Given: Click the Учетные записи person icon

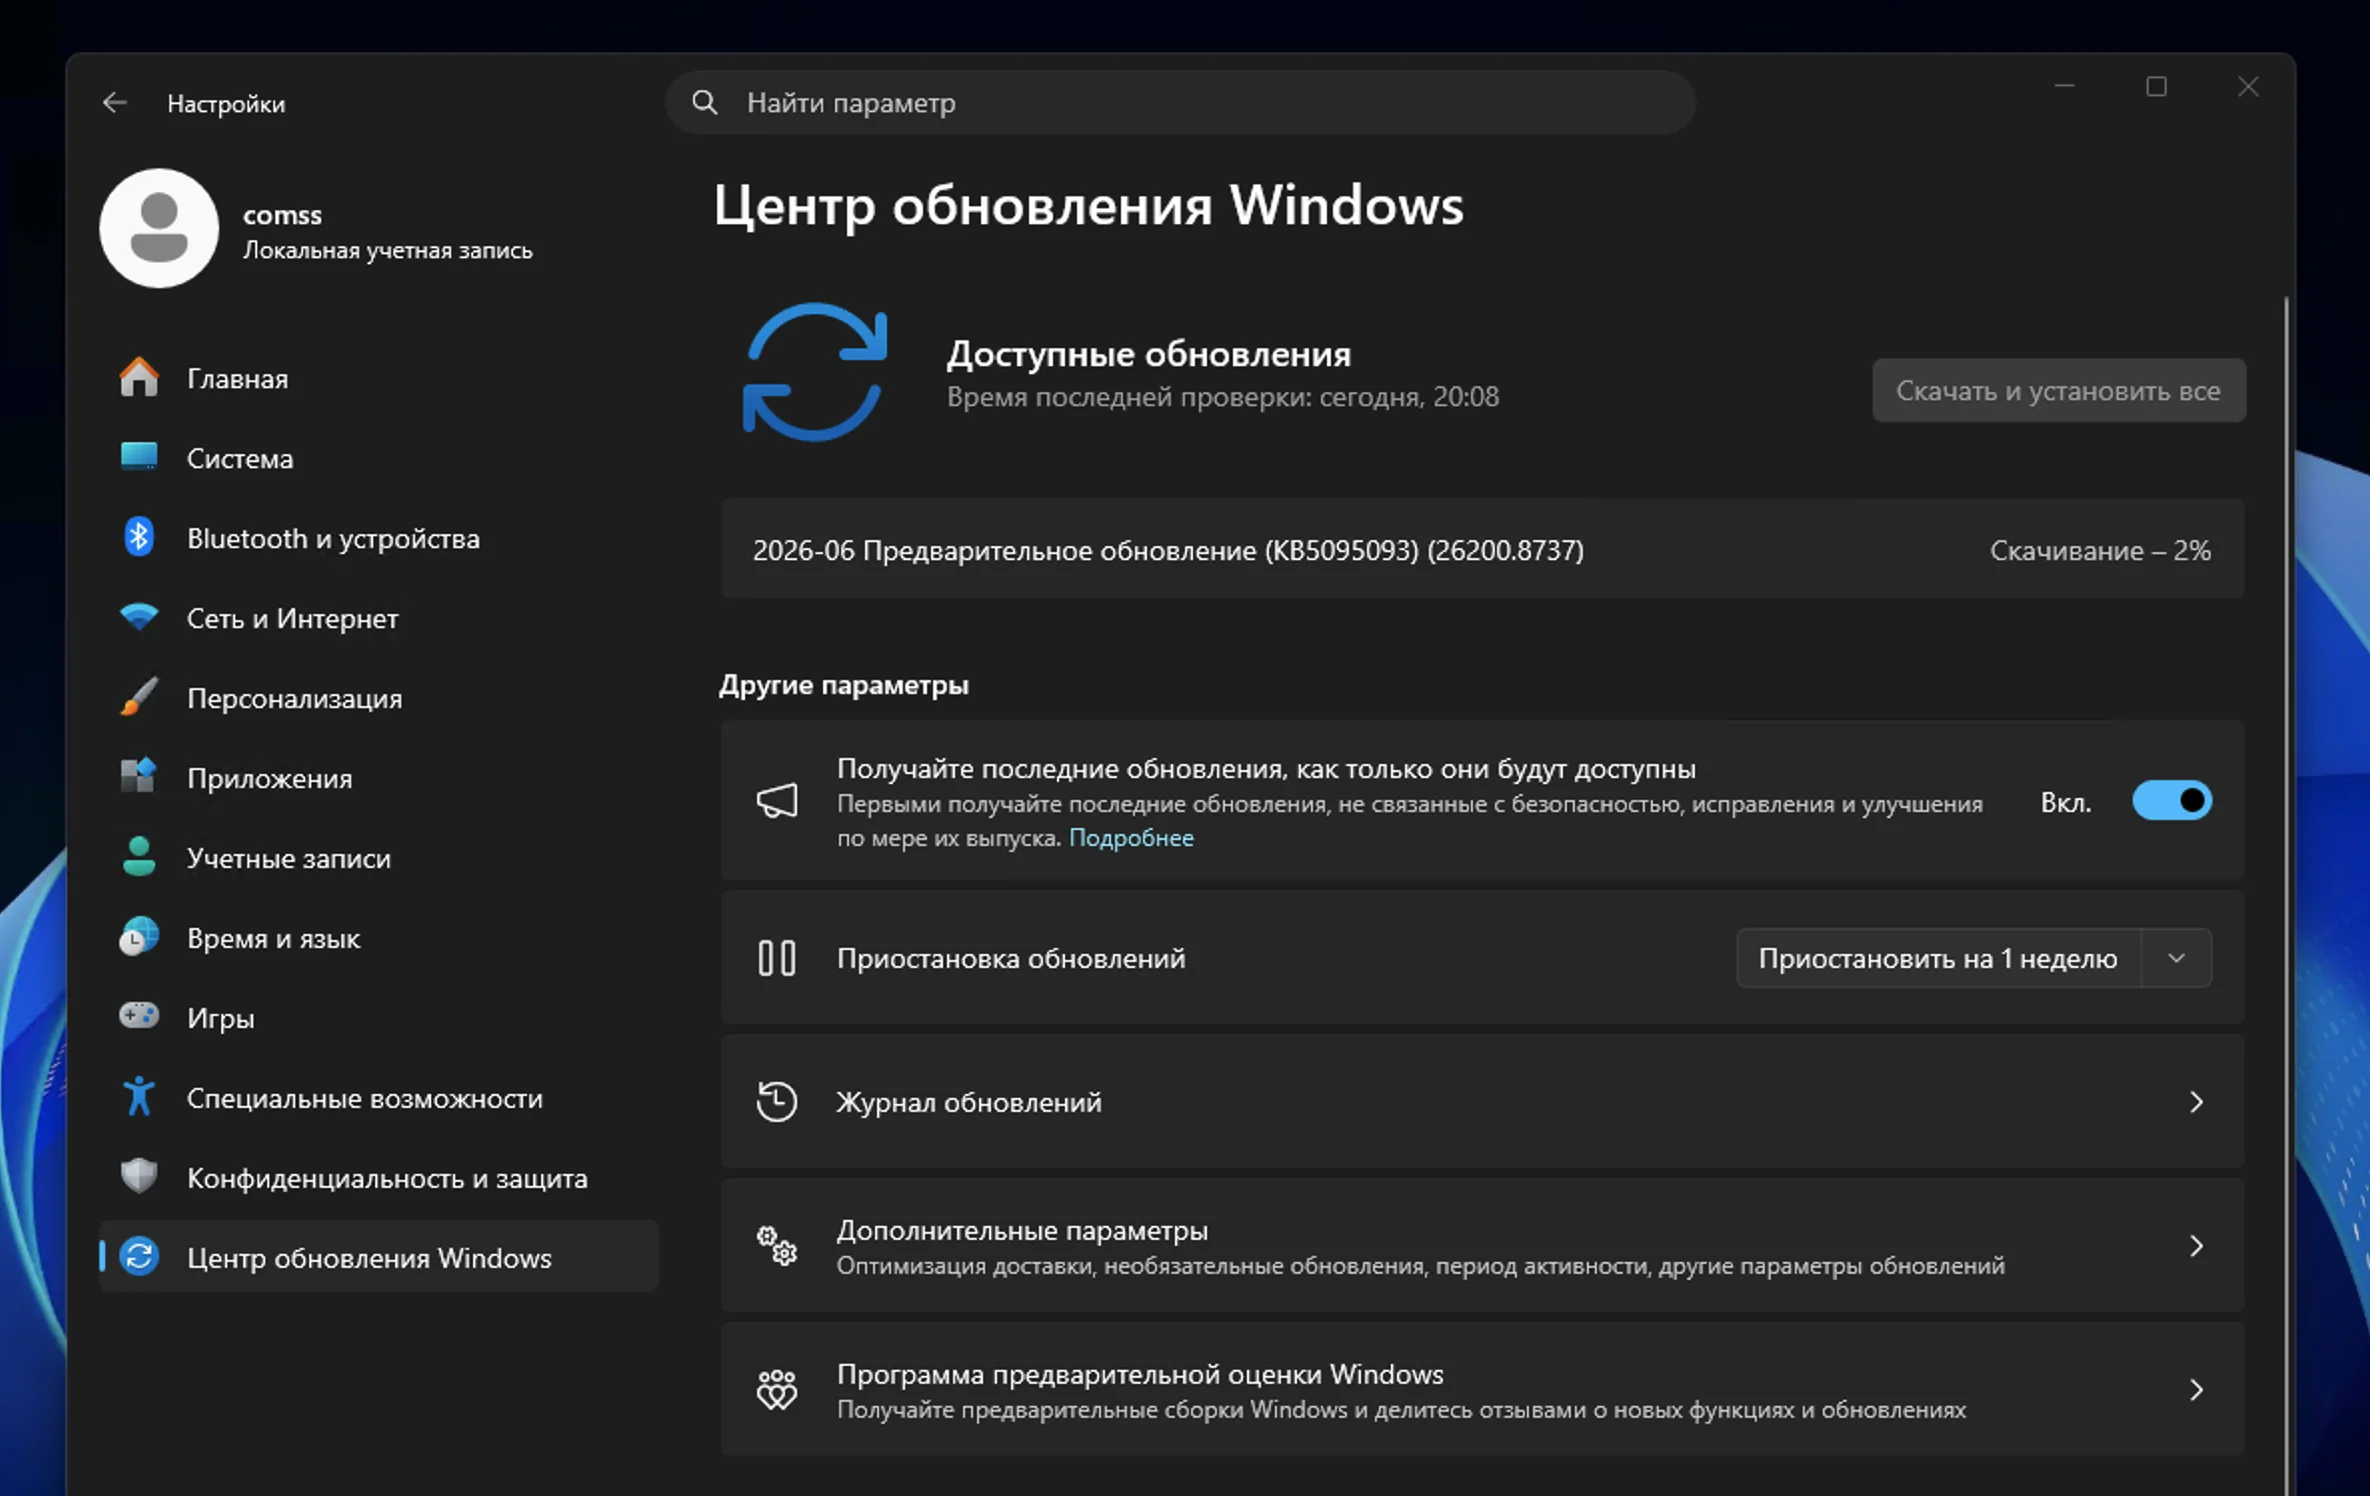Looking at the screenshot, I should [x=139, y=857].
